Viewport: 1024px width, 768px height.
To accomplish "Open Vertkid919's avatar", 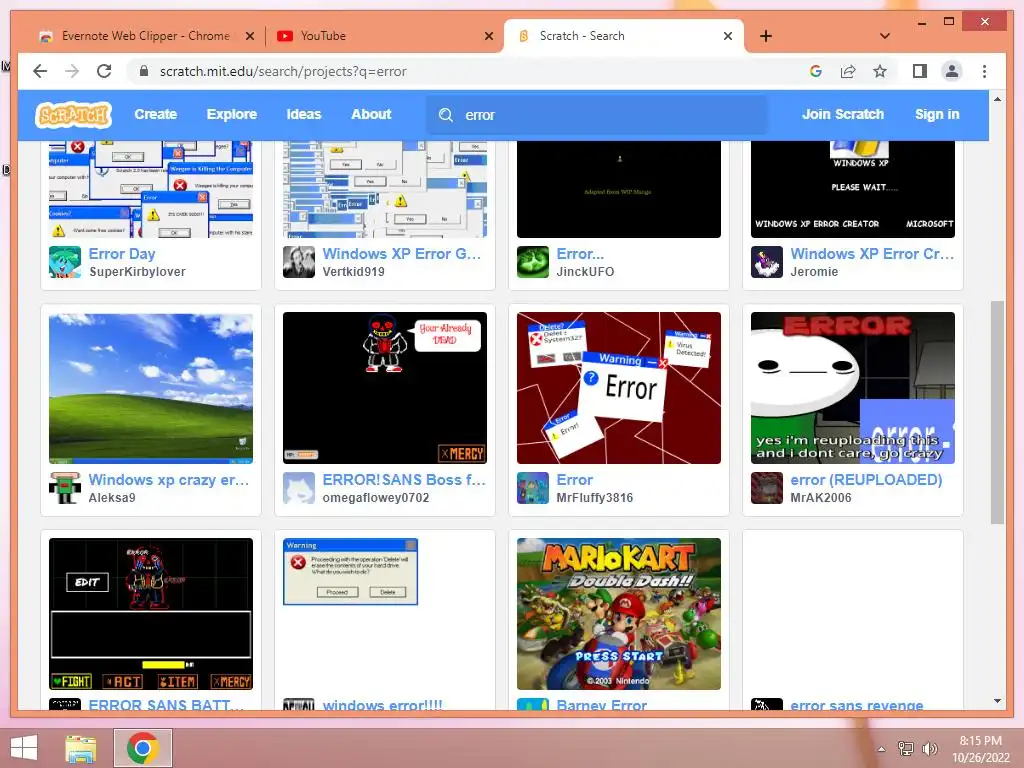I will click(298, 262).
